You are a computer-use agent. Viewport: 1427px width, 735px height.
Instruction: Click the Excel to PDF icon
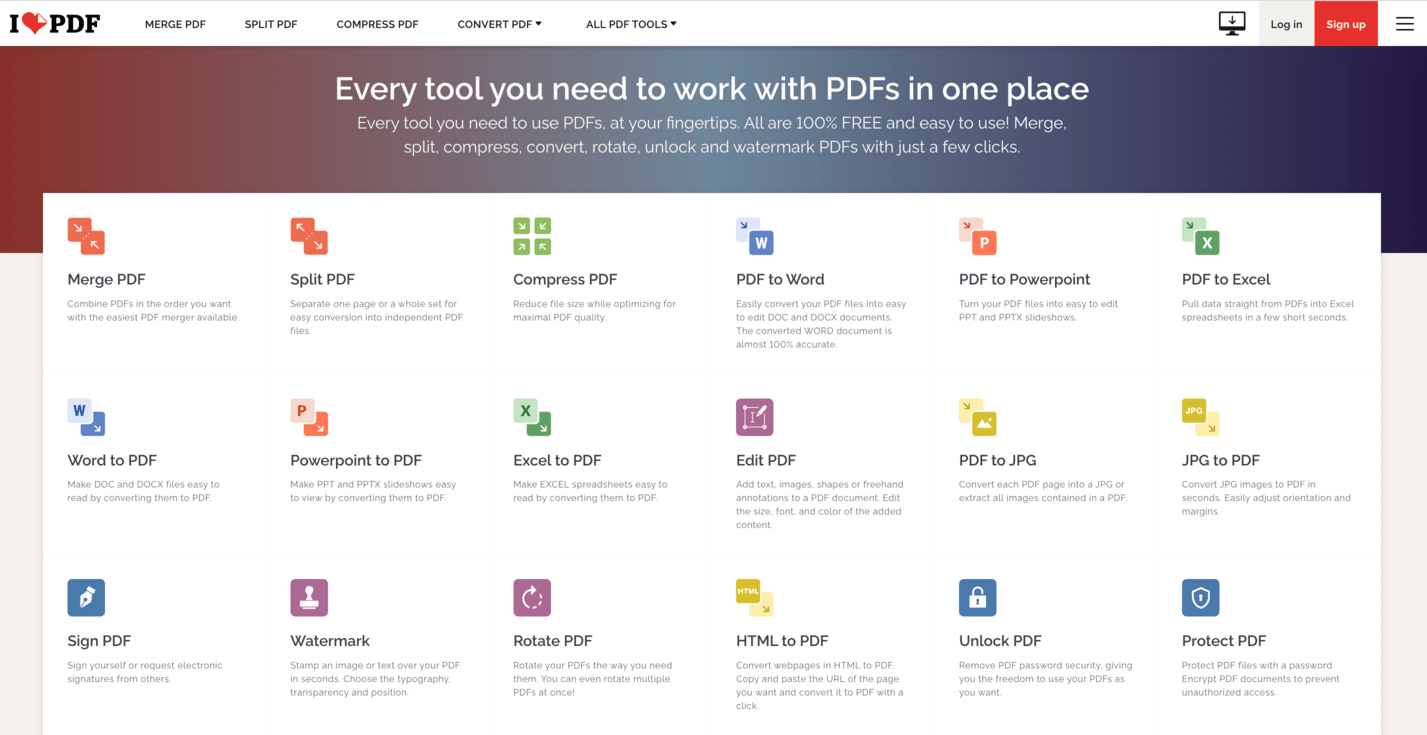(x=532, y=417)
